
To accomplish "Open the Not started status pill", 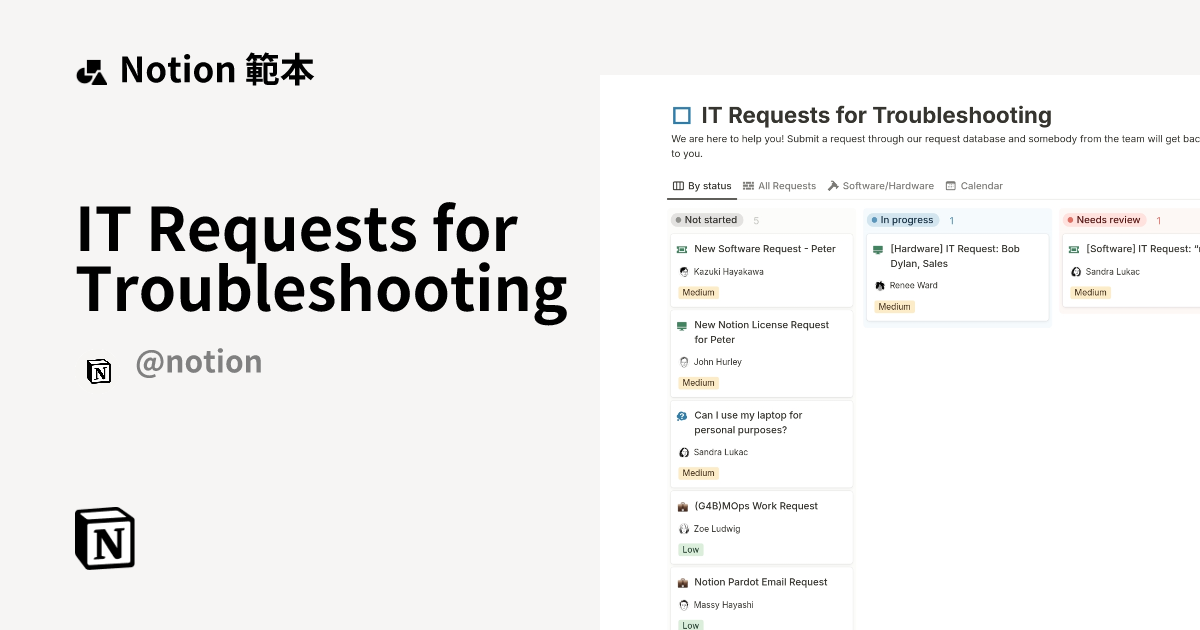I will pos(706,220).
